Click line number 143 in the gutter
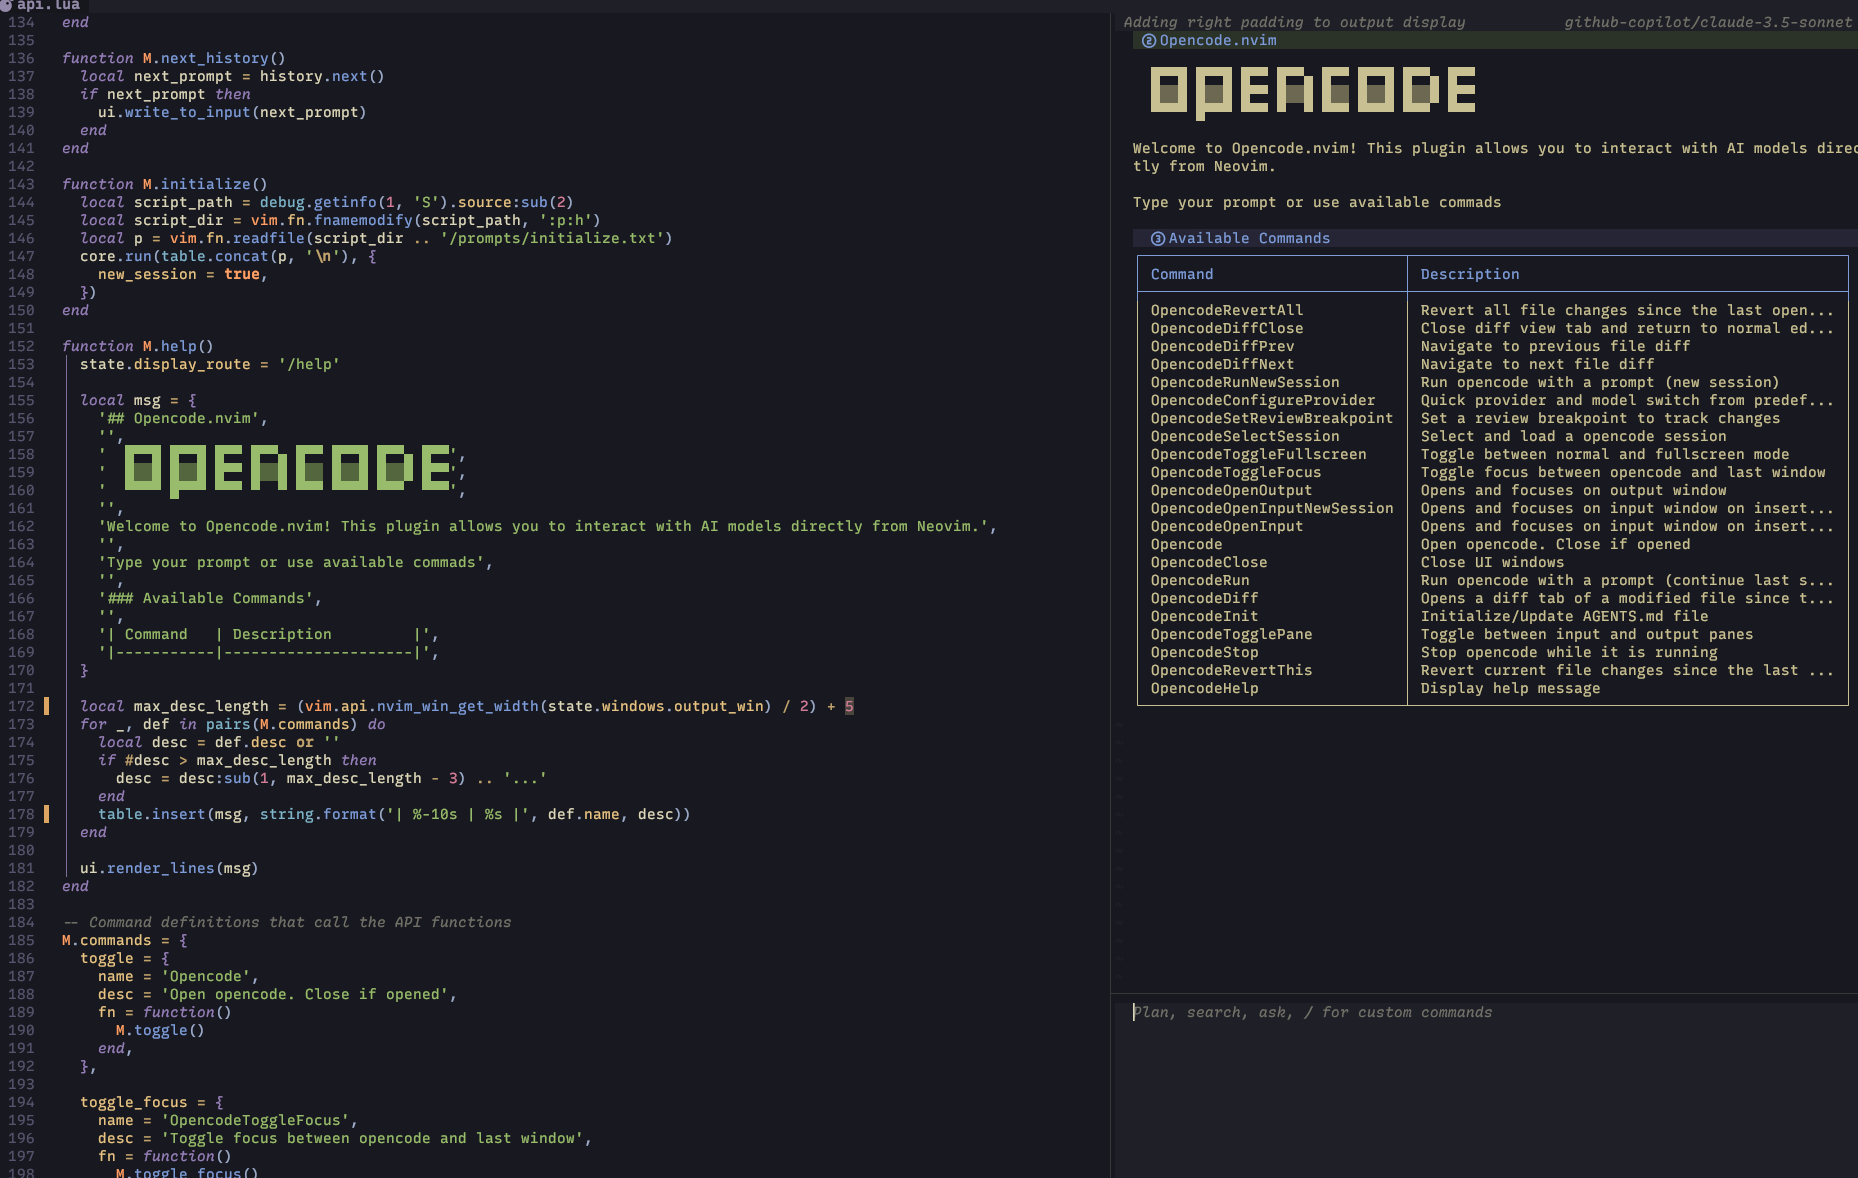1858x1178 pixels. 21,184
